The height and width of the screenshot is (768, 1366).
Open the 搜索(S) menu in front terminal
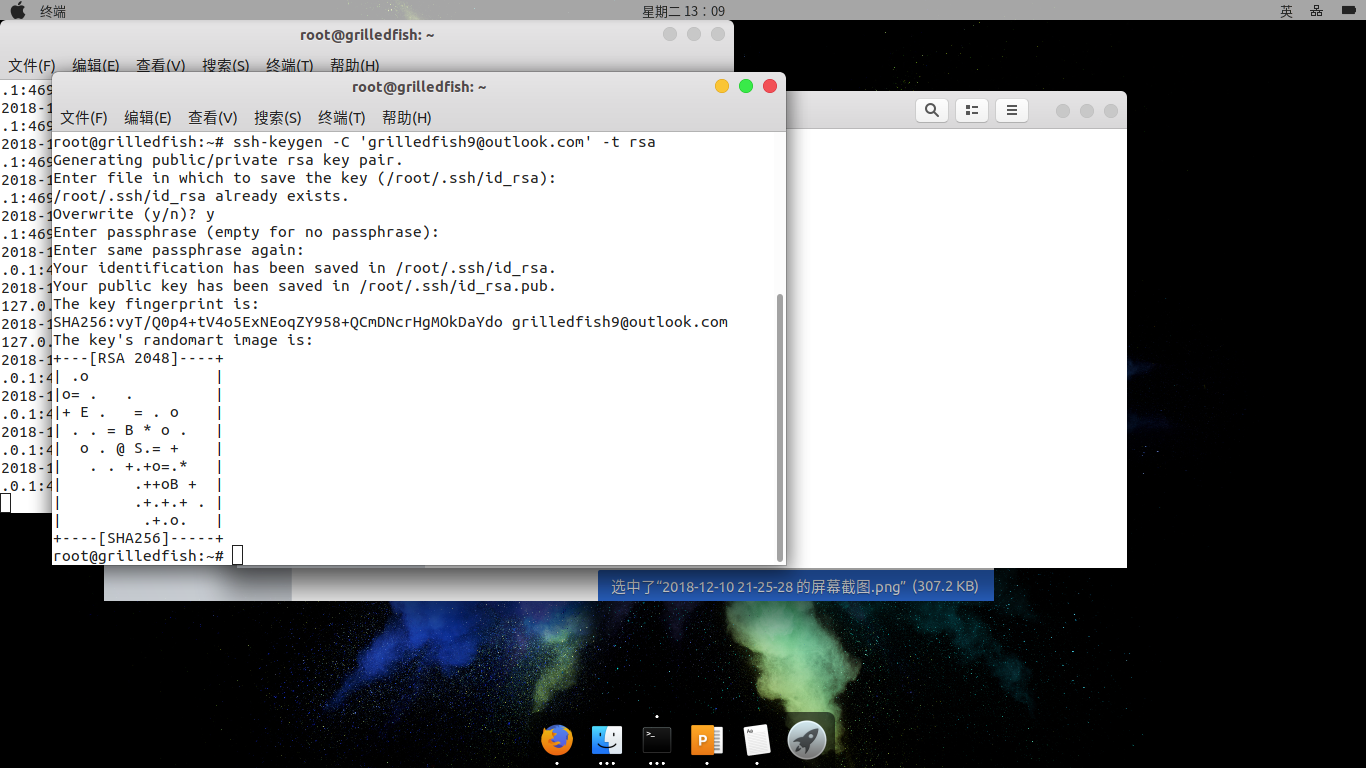coord(277,117)
